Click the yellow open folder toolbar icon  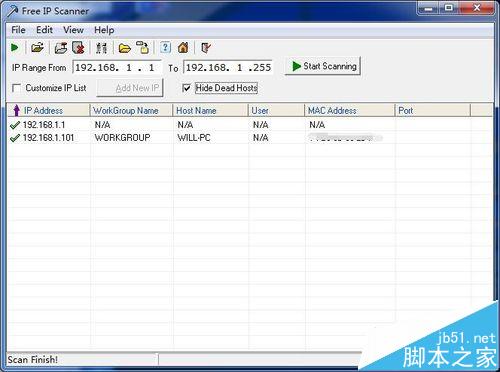point(125,48)
